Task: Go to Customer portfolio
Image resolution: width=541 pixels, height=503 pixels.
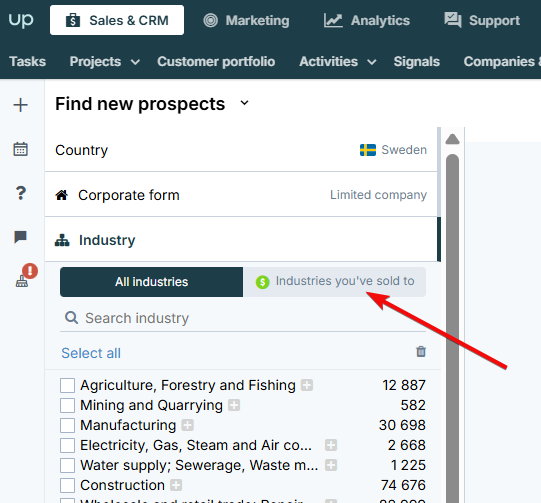Action: click(216, 61)
